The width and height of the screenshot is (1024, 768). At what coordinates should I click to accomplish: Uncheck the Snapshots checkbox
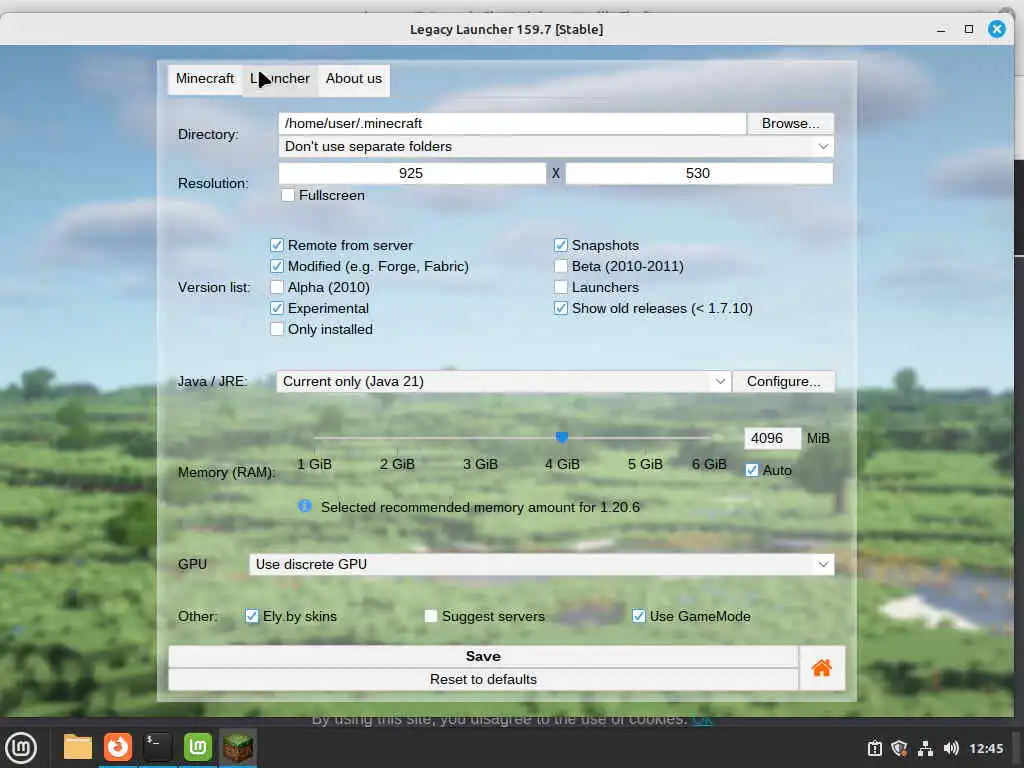(x=560, y=245)
